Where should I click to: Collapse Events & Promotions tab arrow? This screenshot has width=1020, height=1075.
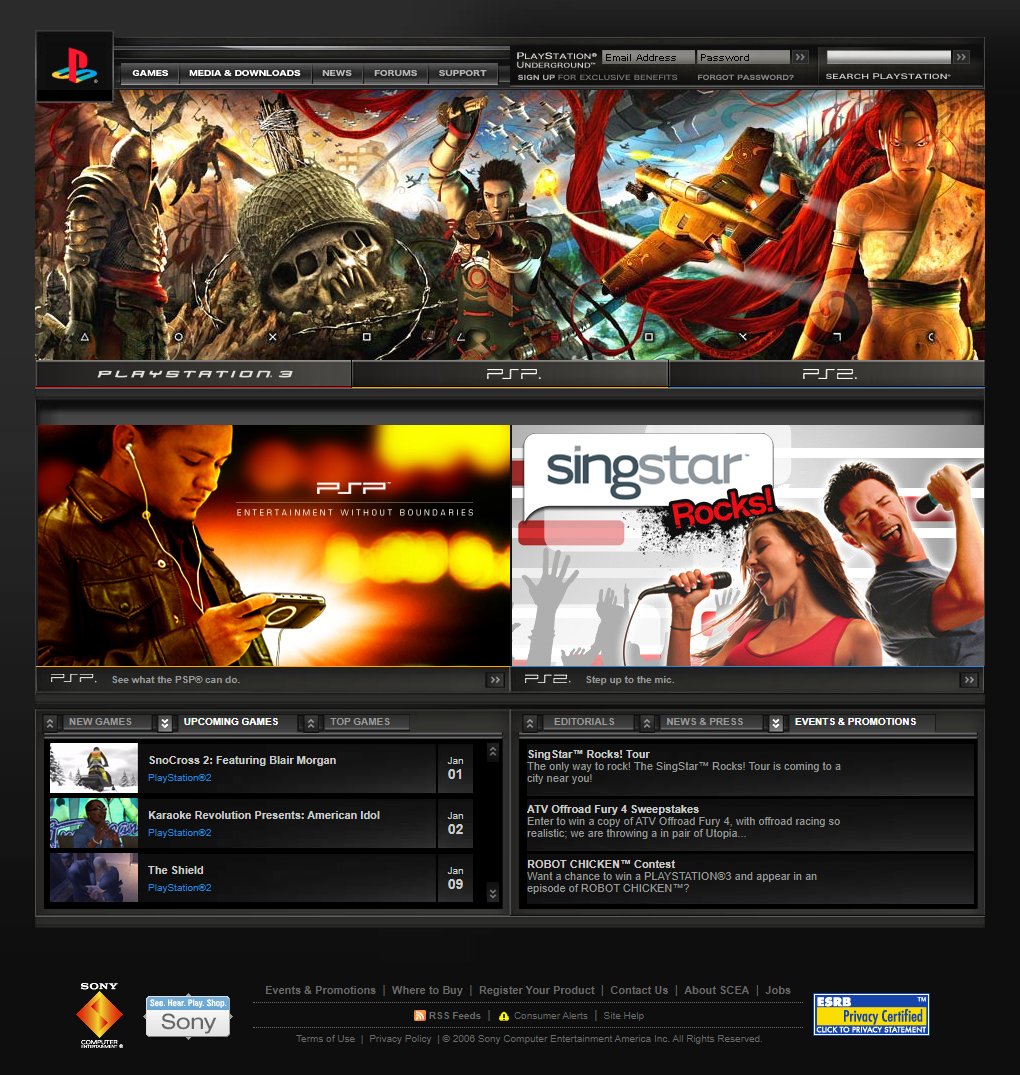pyautogui.click(x=775, y=723)
